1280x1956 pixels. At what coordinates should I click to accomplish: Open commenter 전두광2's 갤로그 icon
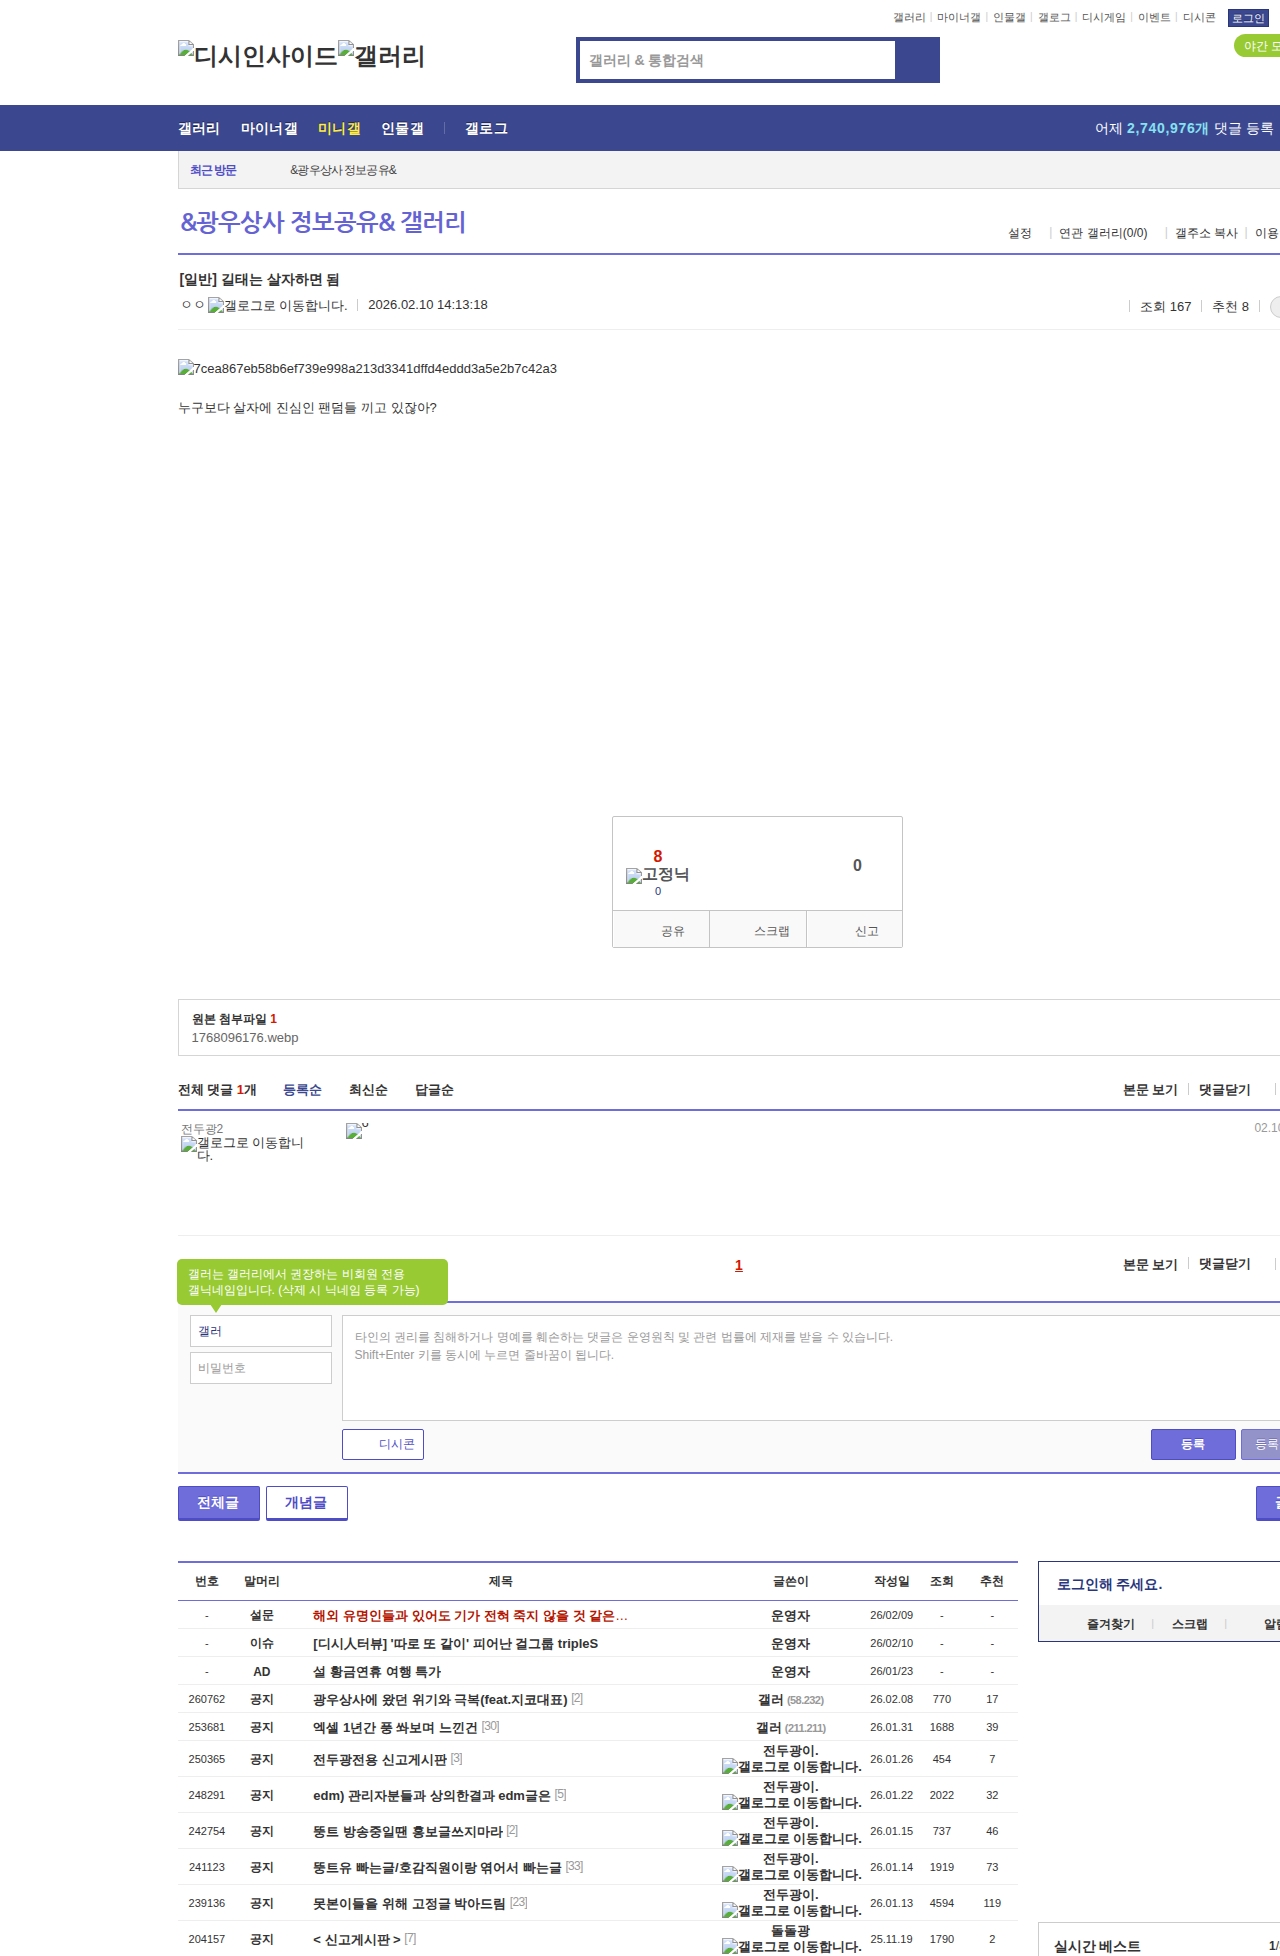(242, 1148)
